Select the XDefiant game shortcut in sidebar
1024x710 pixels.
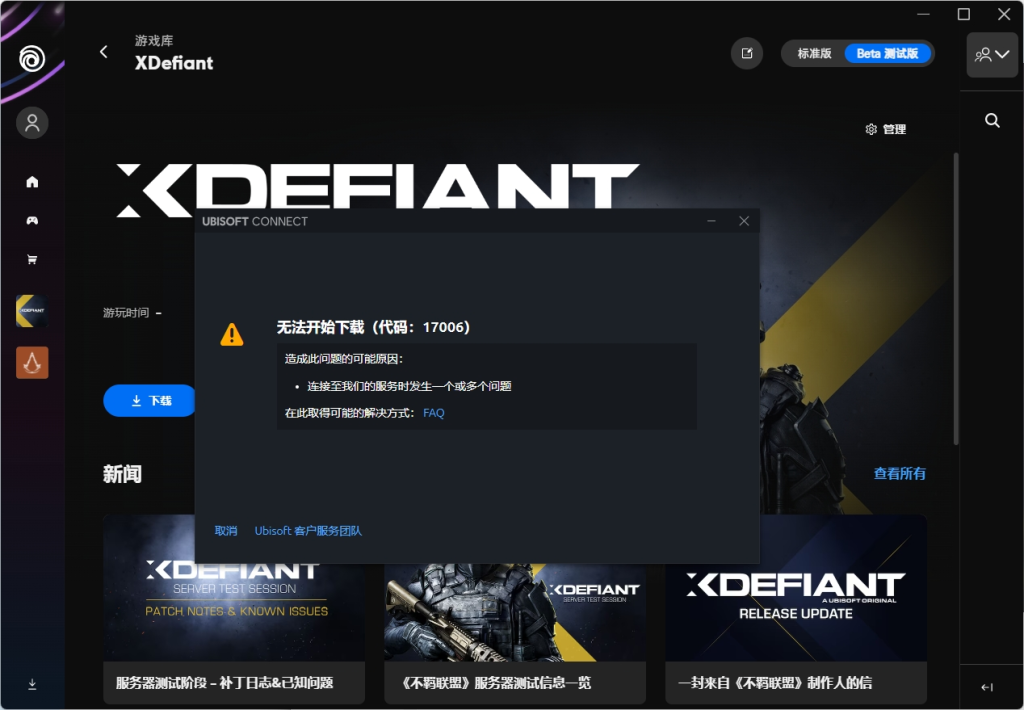(32, 311)
